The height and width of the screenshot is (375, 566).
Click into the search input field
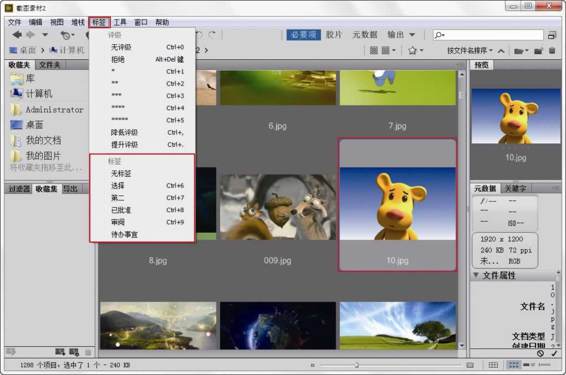click(x=488, y=35)
